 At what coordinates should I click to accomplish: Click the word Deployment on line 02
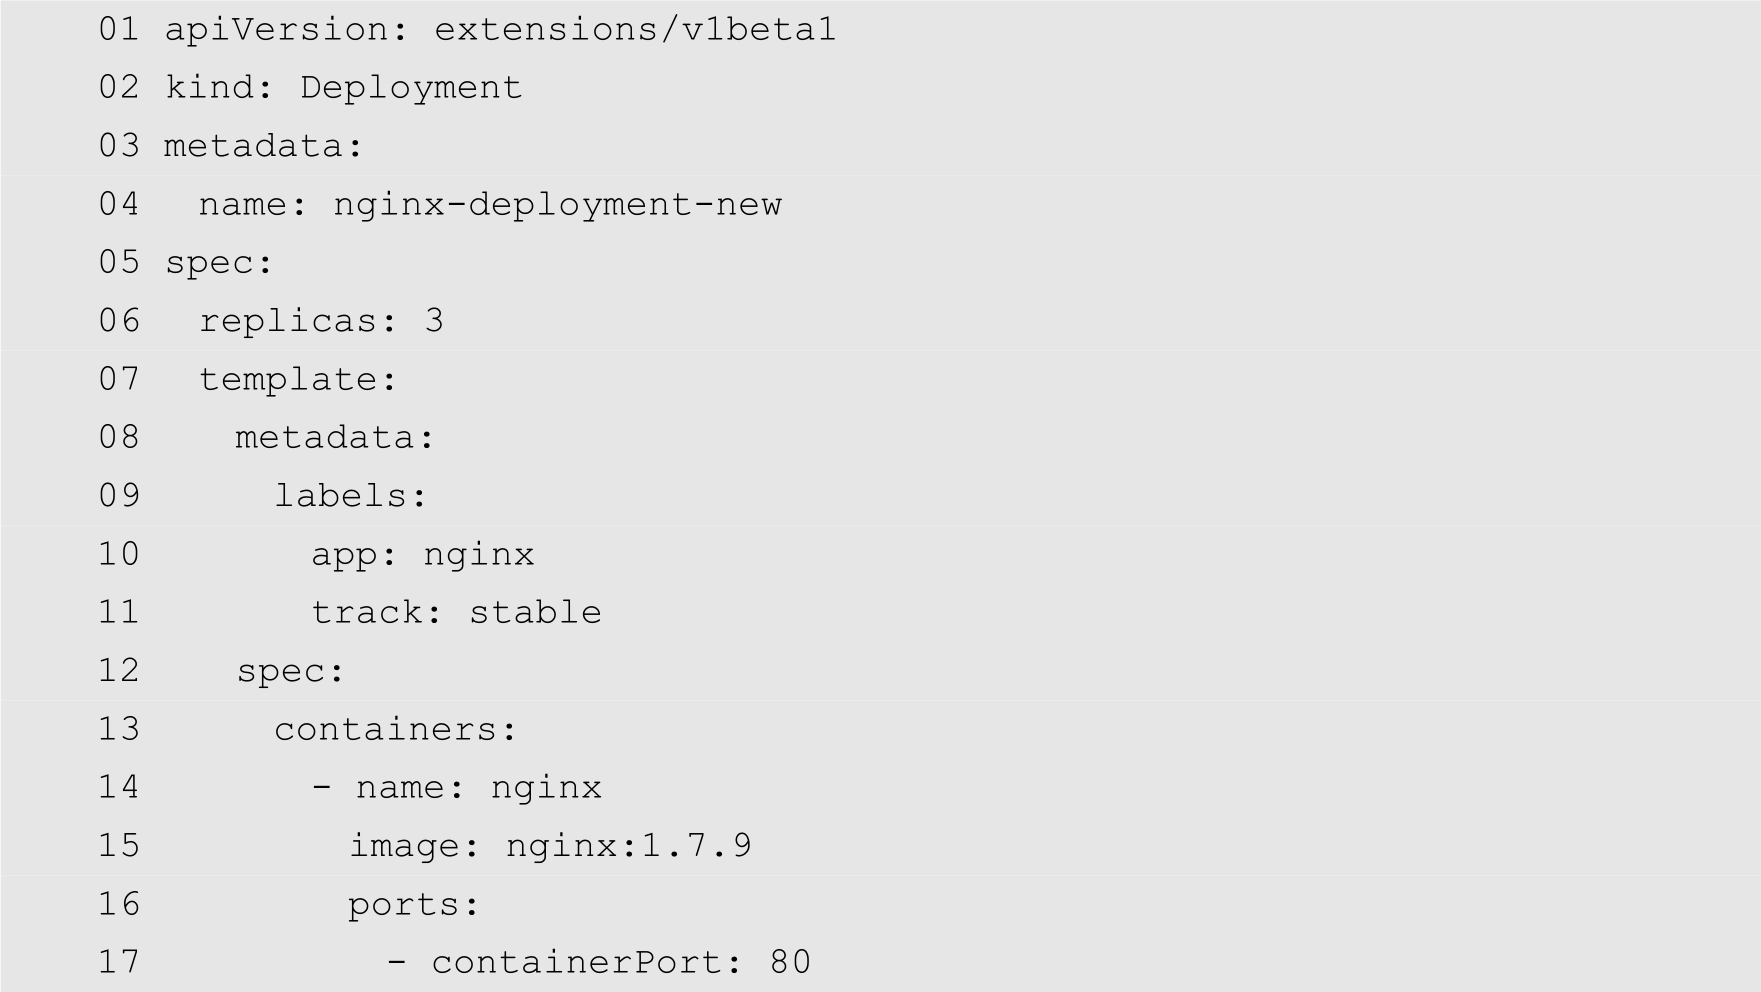411,87
